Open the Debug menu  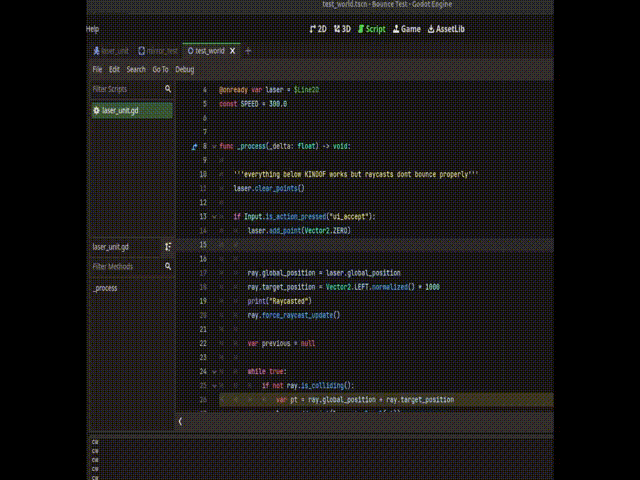click(x=184, y=70)
